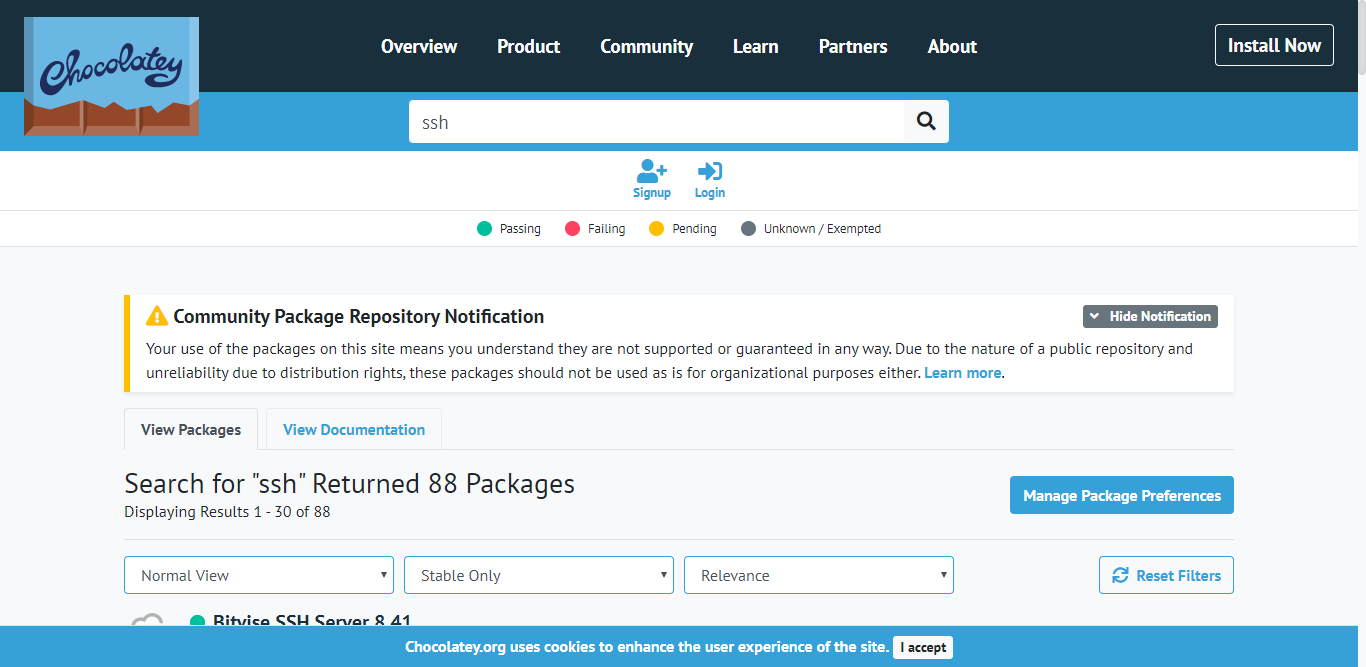Viewport: 1366px width, 667px height.
Task: Open Bitvise SSH Server 8.41 package
Action: (312, 622)
